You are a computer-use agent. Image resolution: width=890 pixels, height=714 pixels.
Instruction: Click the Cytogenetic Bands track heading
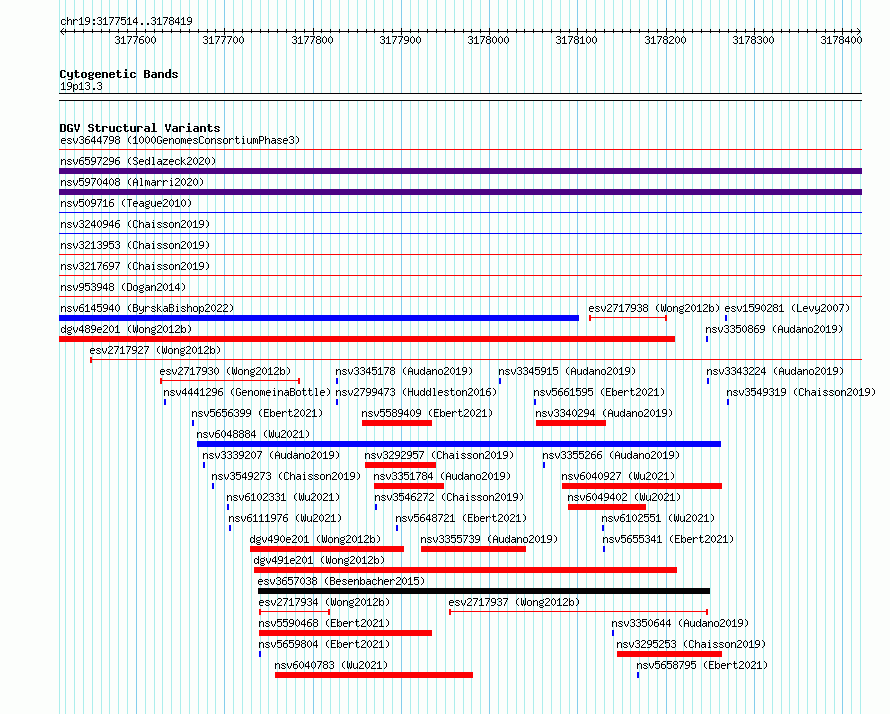click(x=118, y=74)
